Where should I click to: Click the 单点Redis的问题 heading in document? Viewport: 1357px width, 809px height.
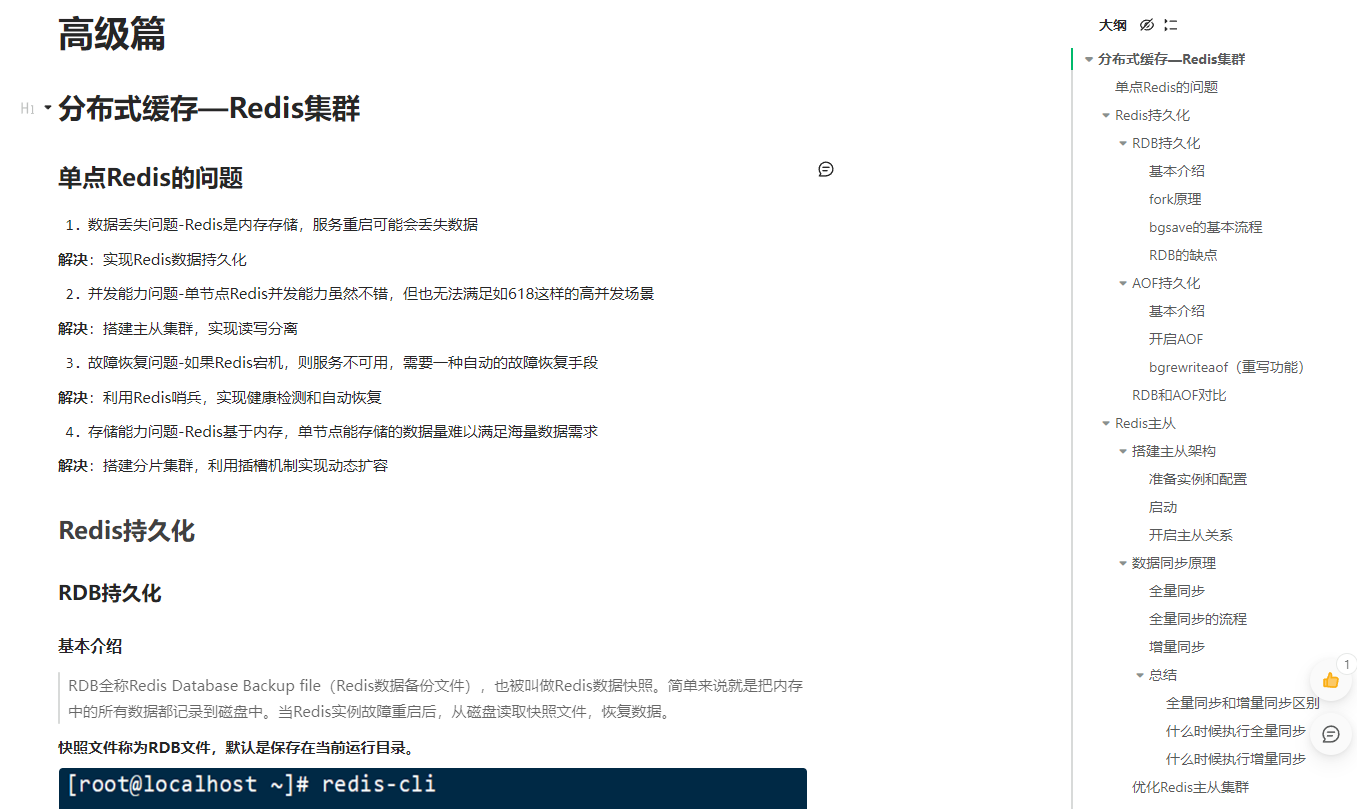151,178
